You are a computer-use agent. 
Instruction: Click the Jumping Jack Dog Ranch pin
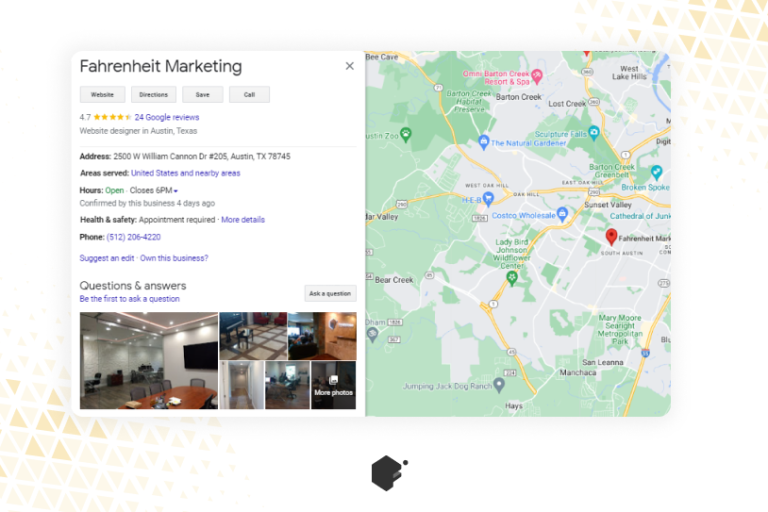[499, 385]
